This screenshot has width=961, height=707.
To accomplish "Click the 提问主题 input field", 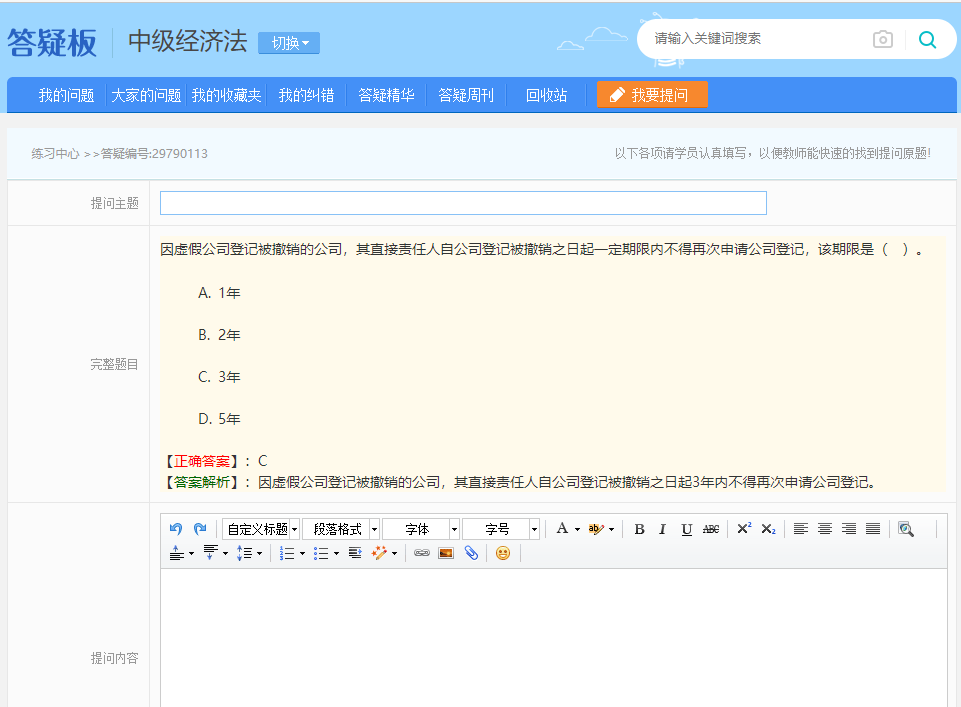I will pos(462,202).
